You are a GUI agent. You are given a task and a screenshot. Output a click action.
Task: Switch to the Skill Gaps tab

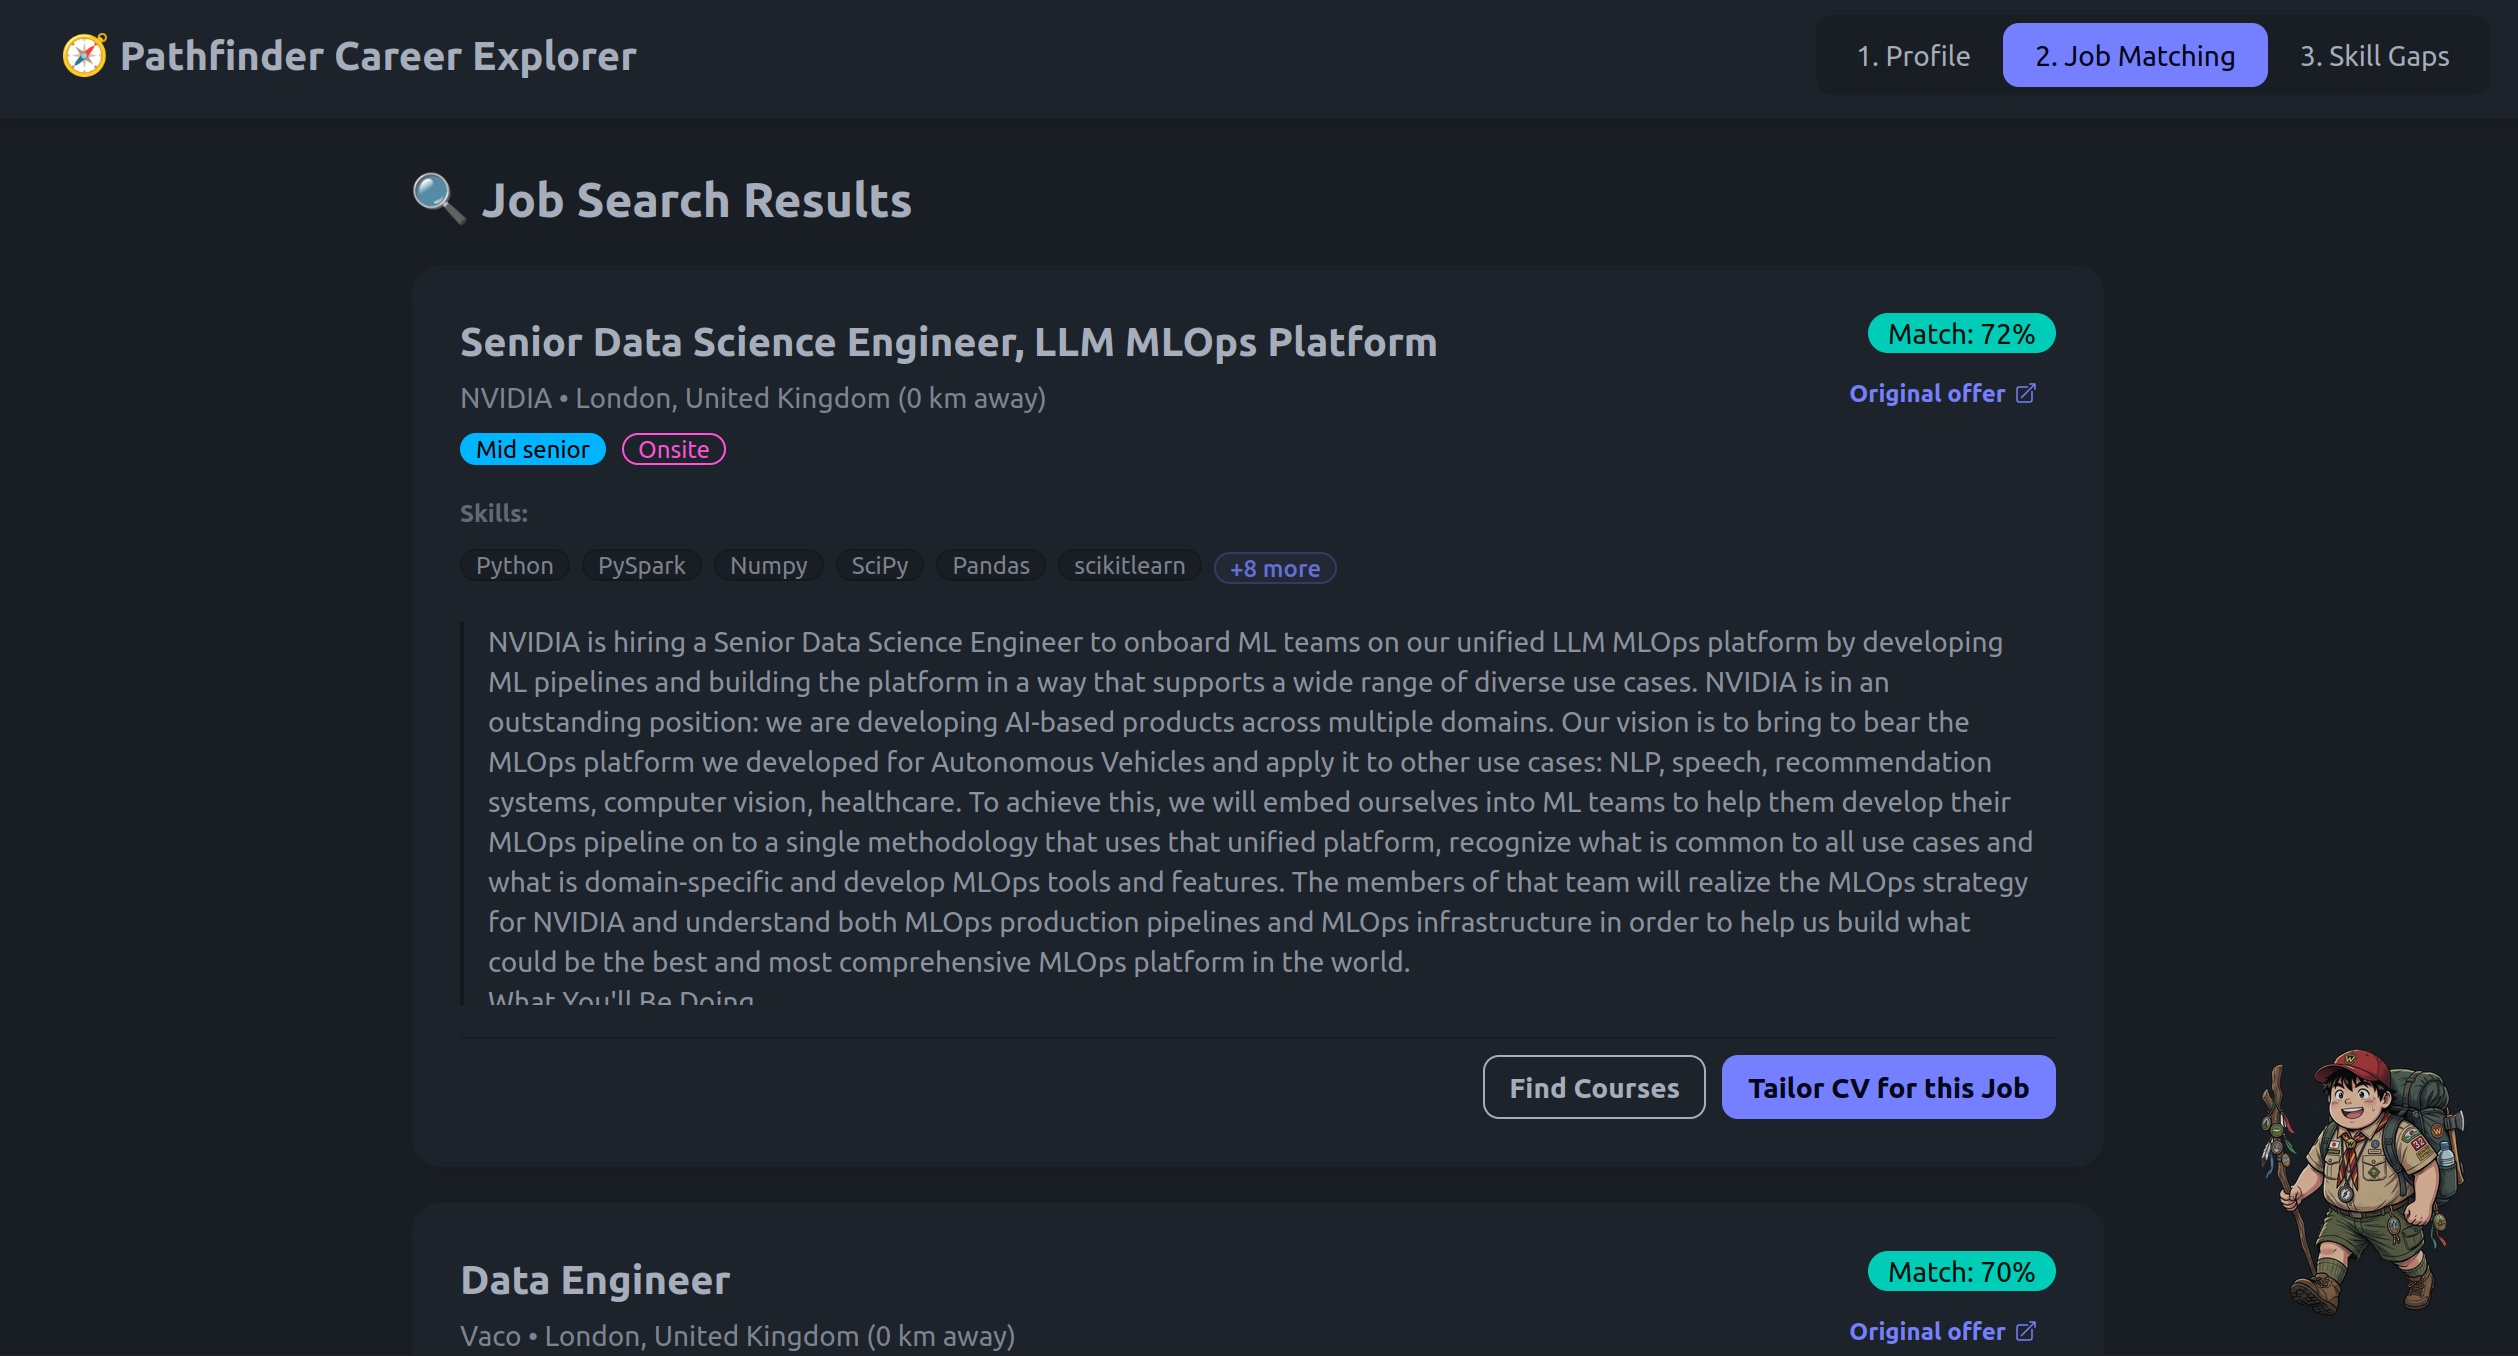2374,56
